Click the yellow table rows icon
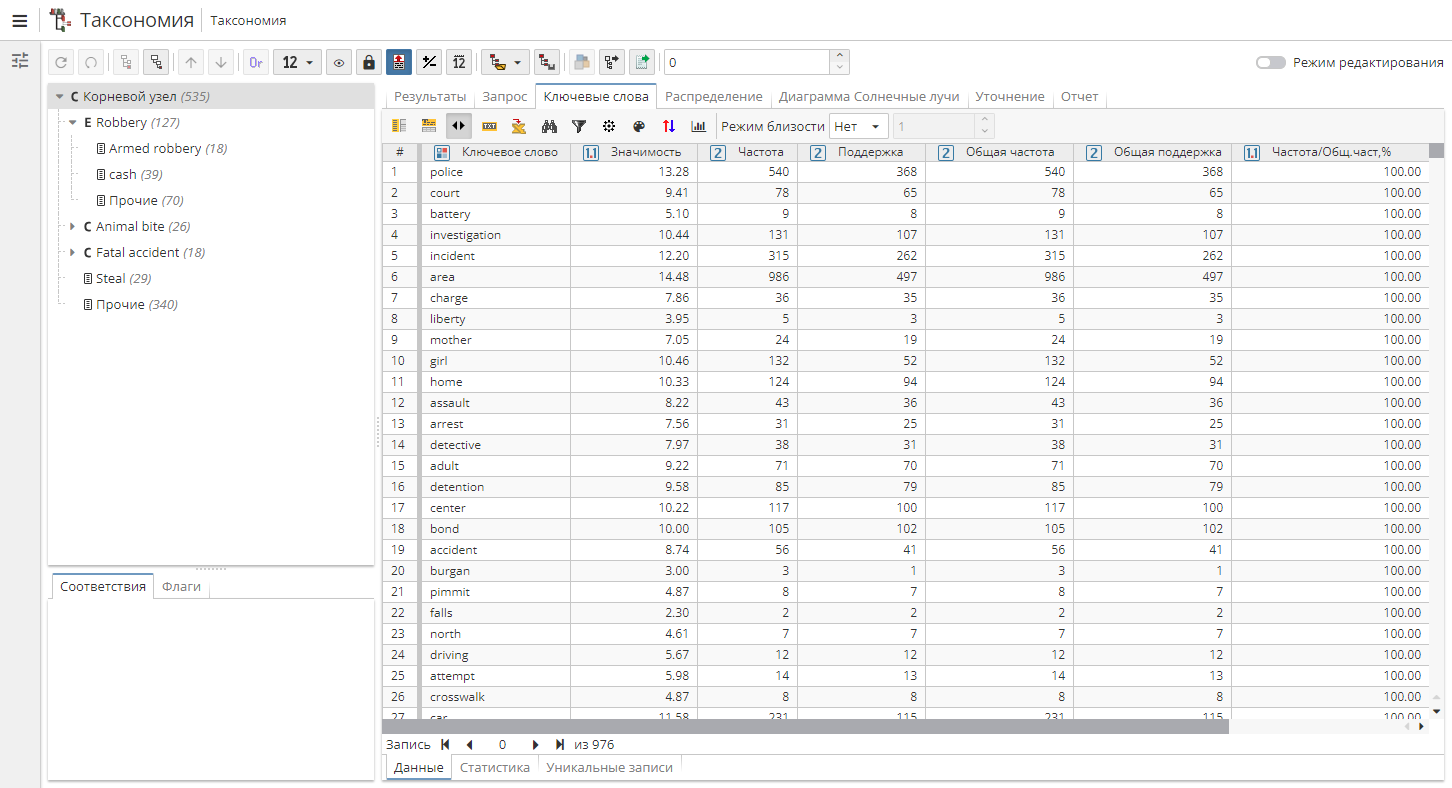The height and width of the screenshot is (788, 1452). (x=429, y=126)
